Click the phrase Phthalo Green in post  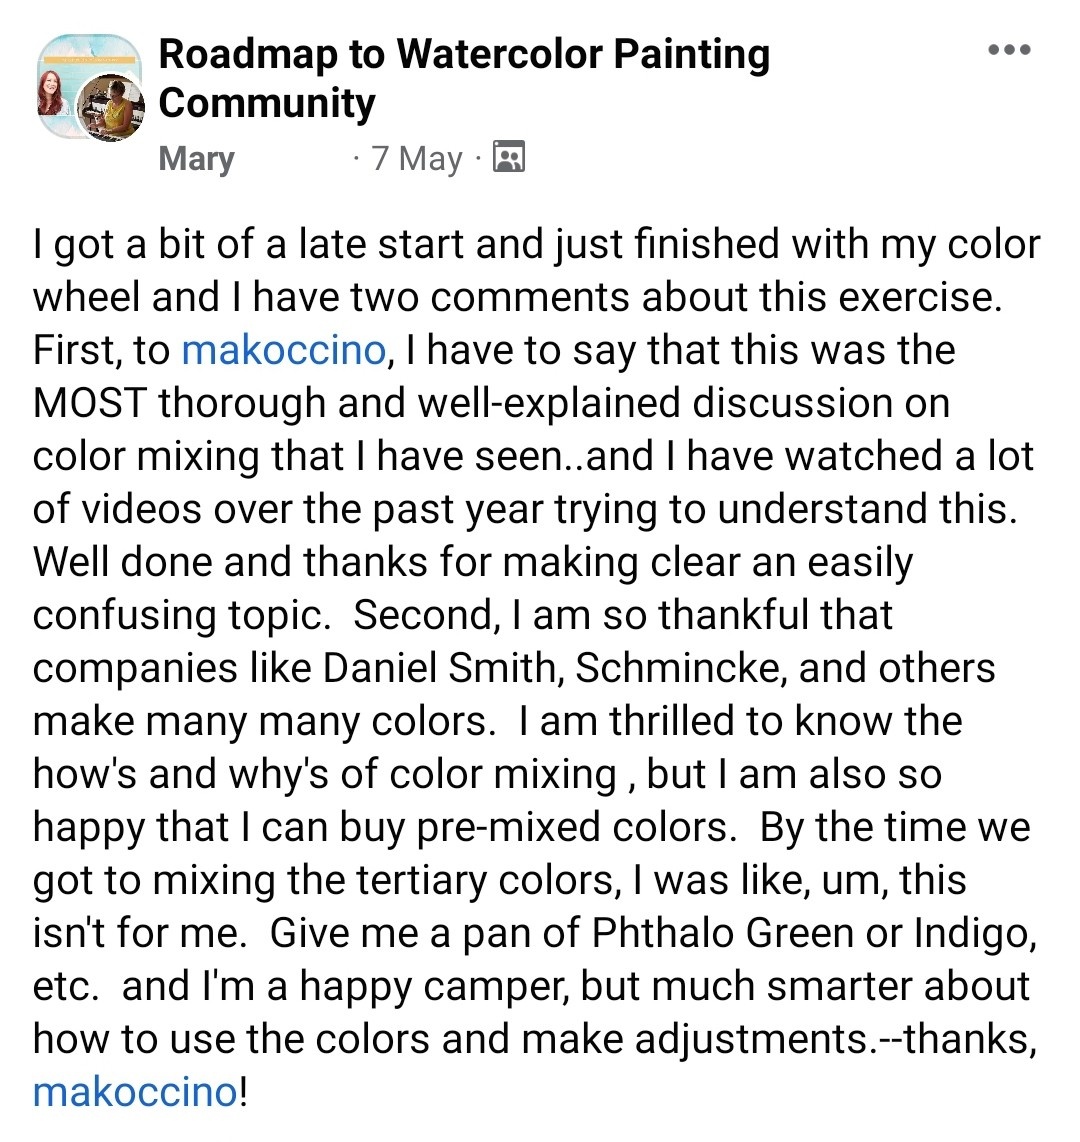coord(722,933)
